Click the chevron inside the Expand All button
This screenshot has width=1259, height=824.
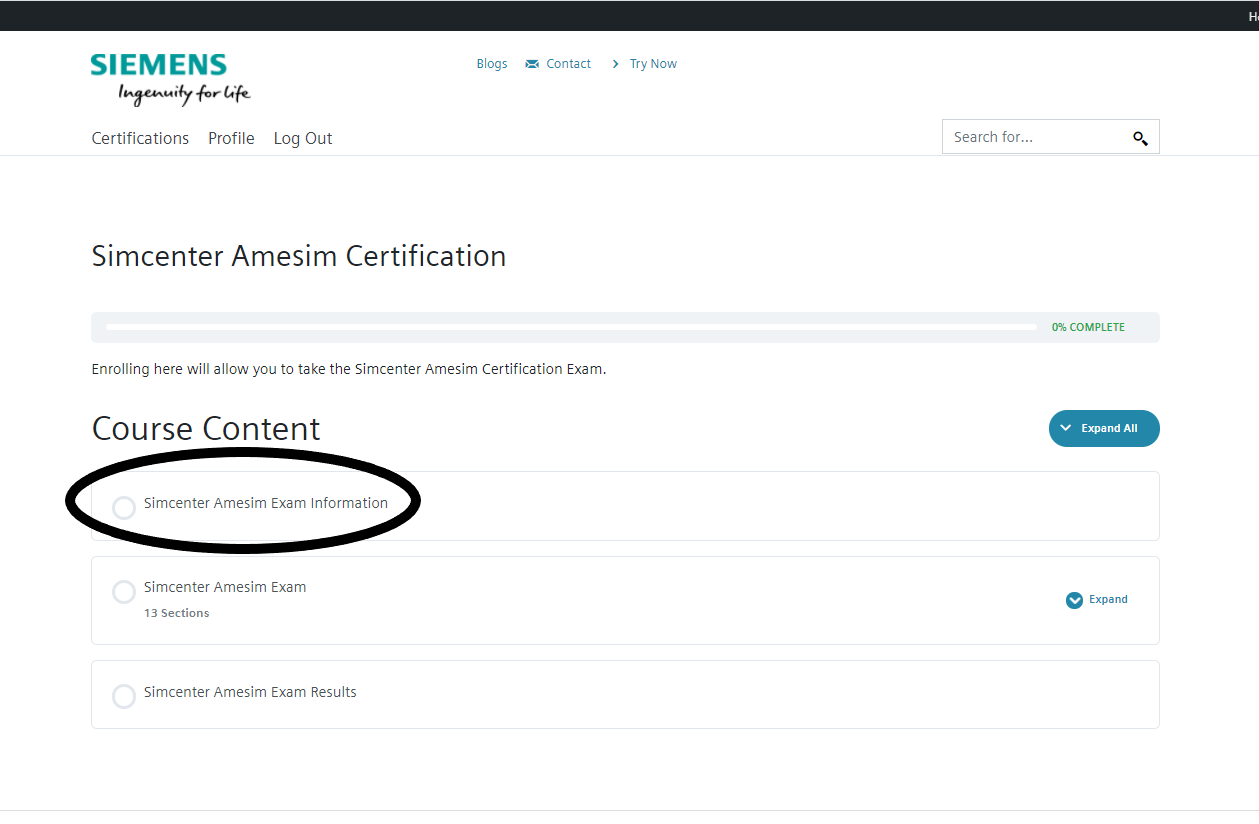click(1066, 428)
